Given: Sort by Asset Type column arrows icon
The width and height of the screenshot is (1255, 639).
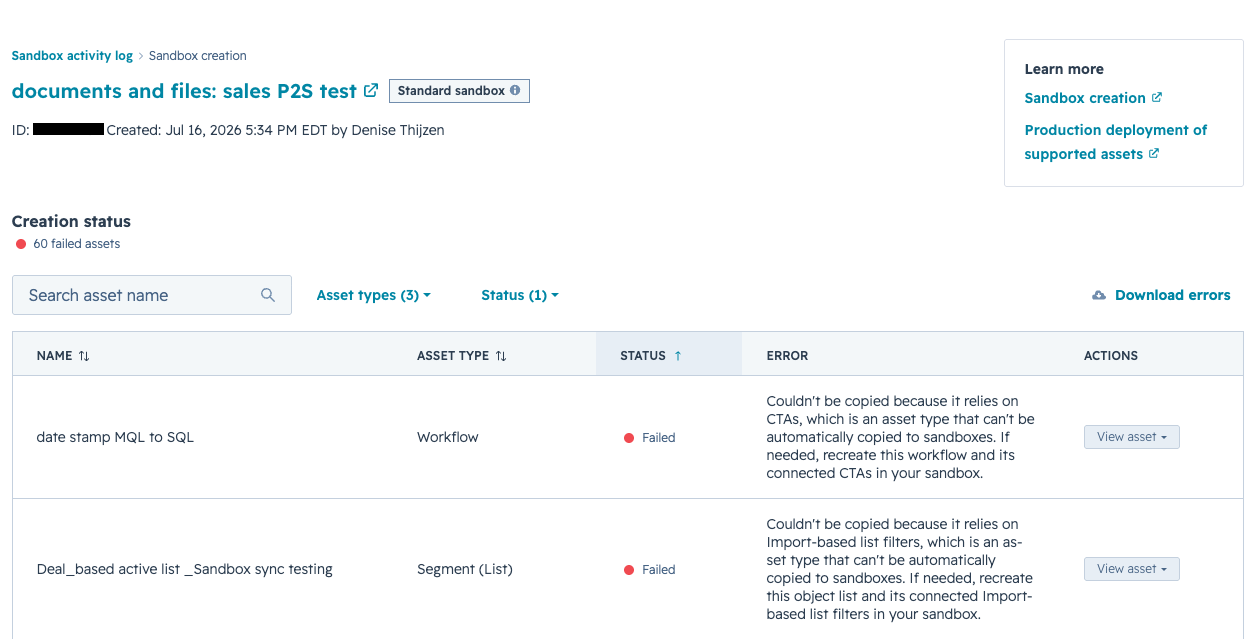Looking at the screenshot, I should [x=501, y=356].
